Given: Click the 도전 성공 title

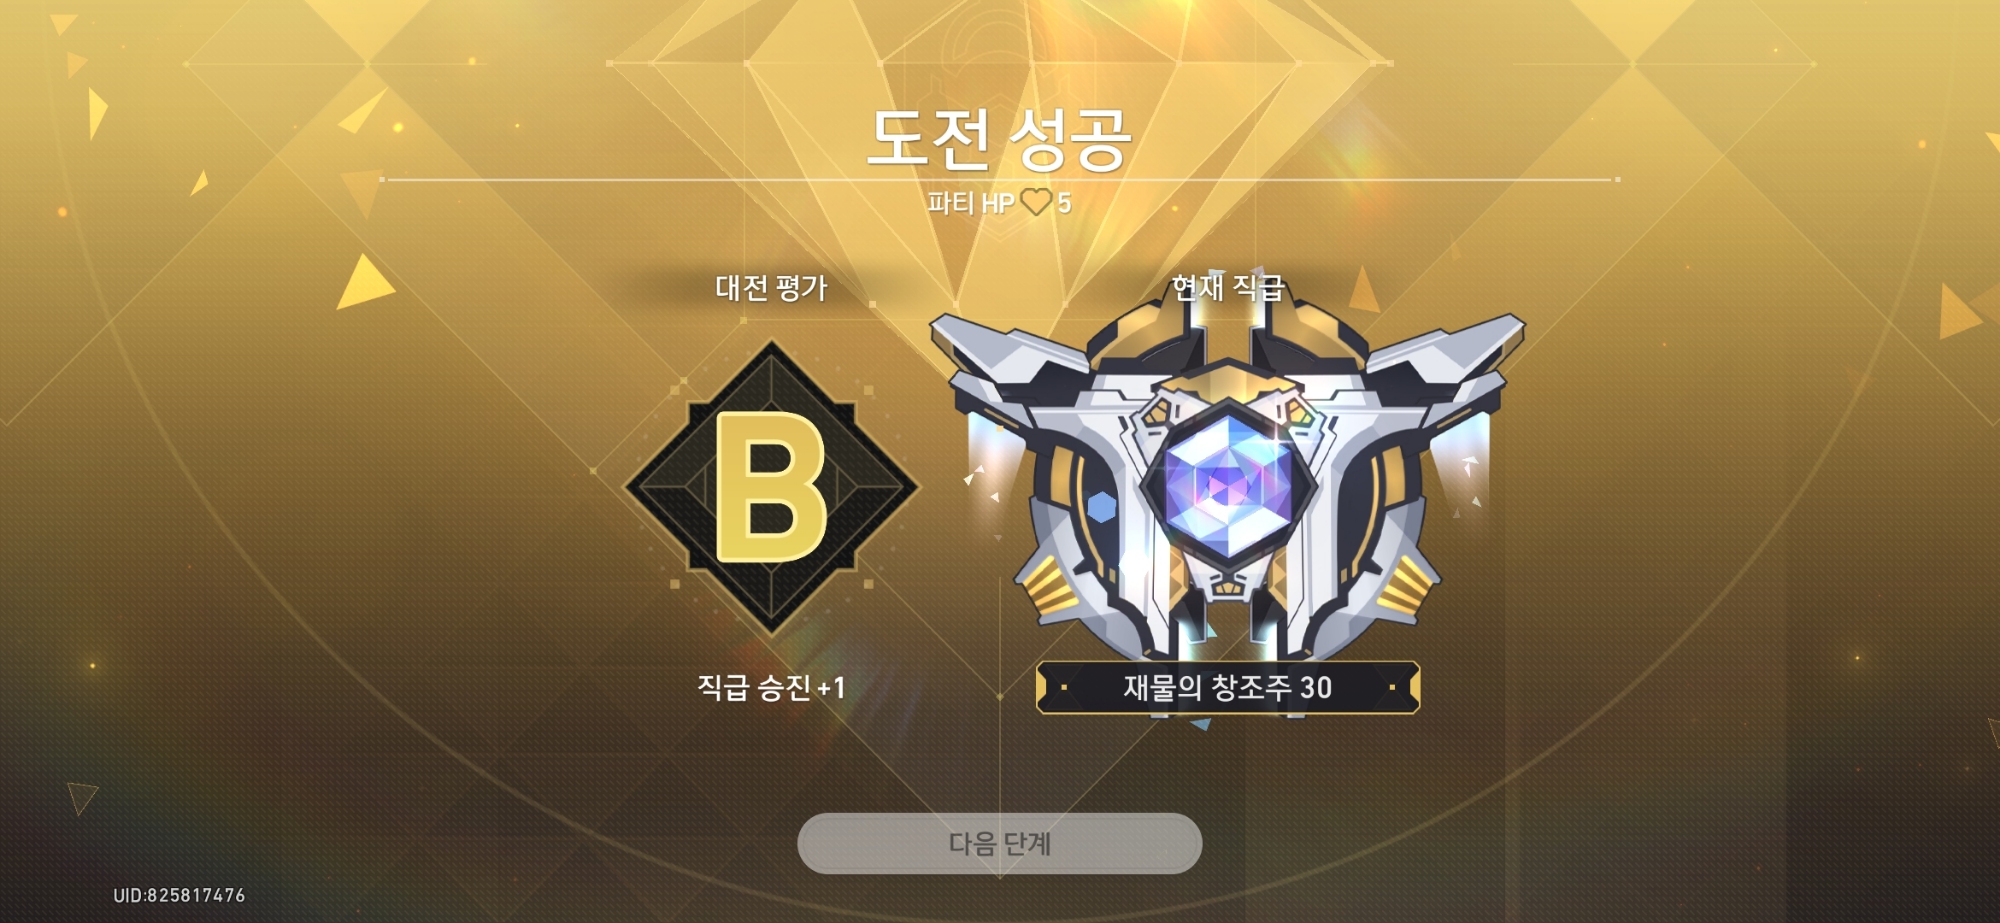Looking at the screenshot, I should (x=999, y=139).
